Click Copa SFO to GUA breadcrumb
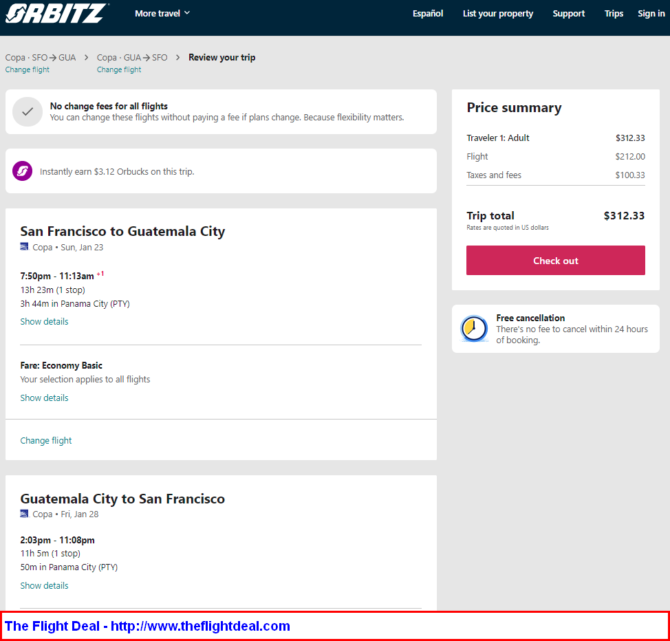This screenshot has width=670, height=641. (x=41, y=57)
